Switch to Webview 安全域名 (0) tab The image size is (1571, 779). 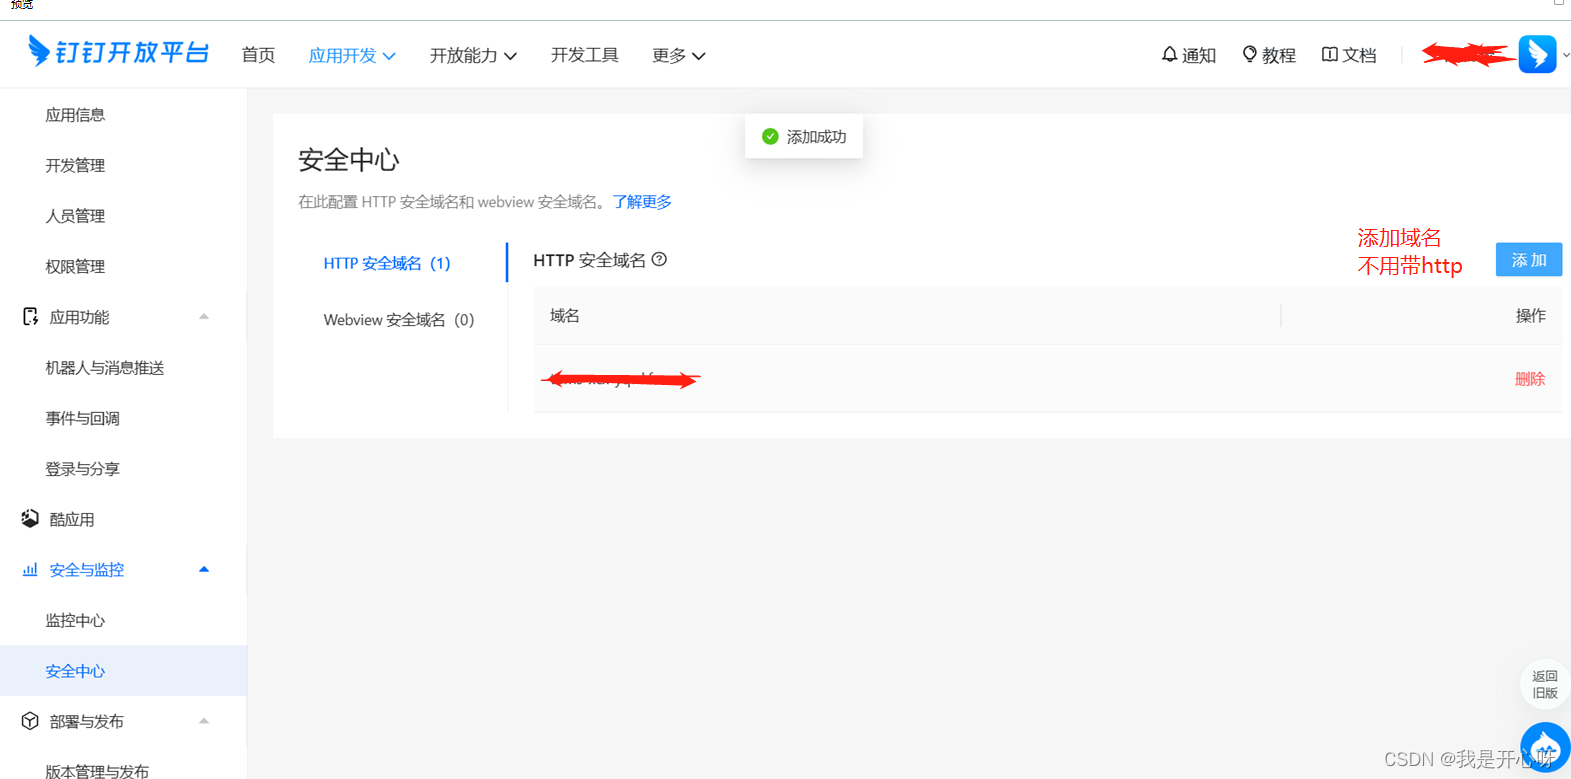(x=399, y=320)
